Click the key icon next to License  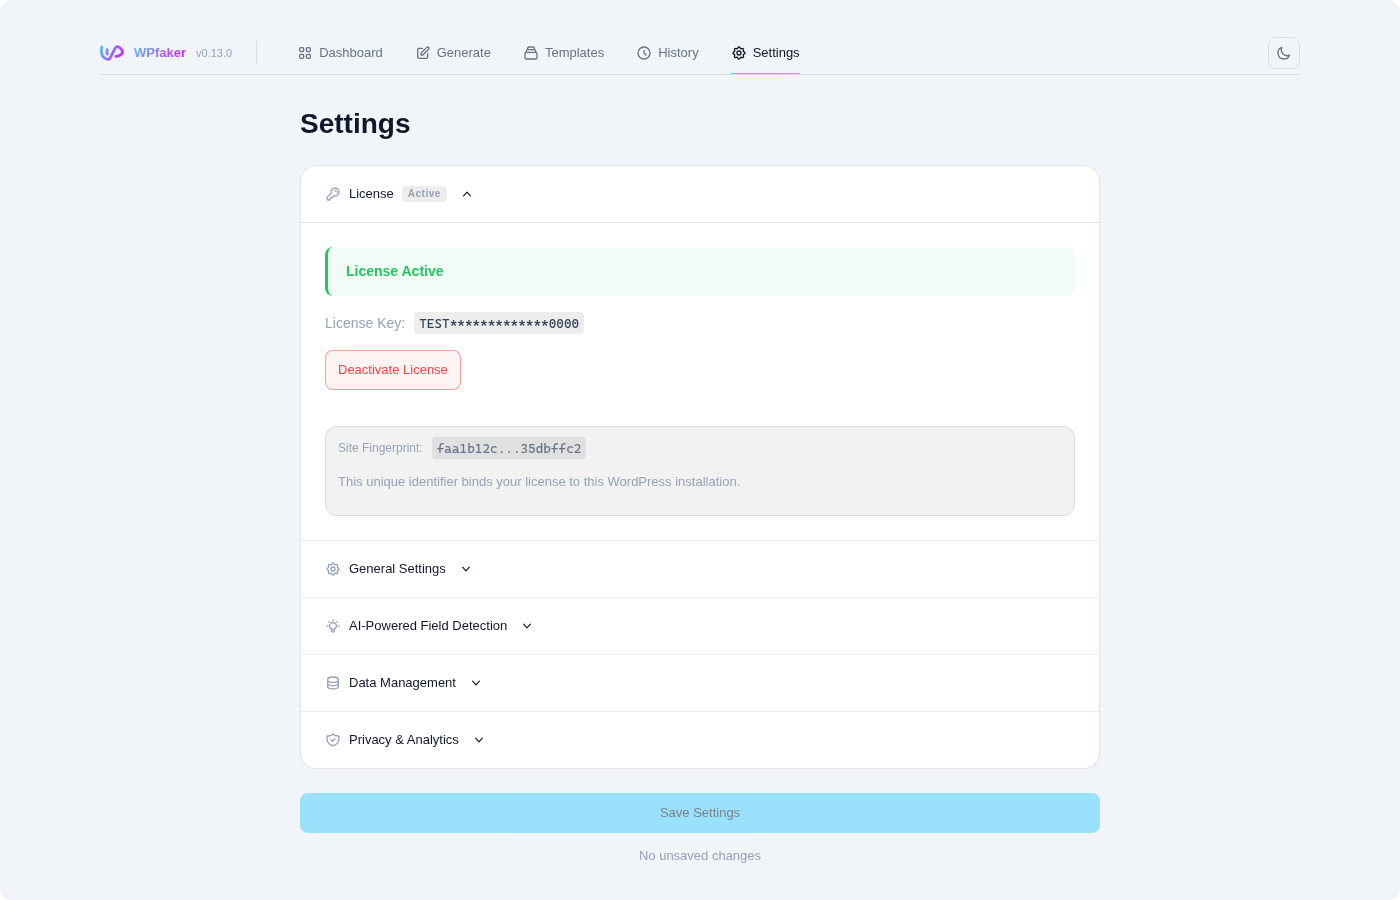[x=332, y=193]
